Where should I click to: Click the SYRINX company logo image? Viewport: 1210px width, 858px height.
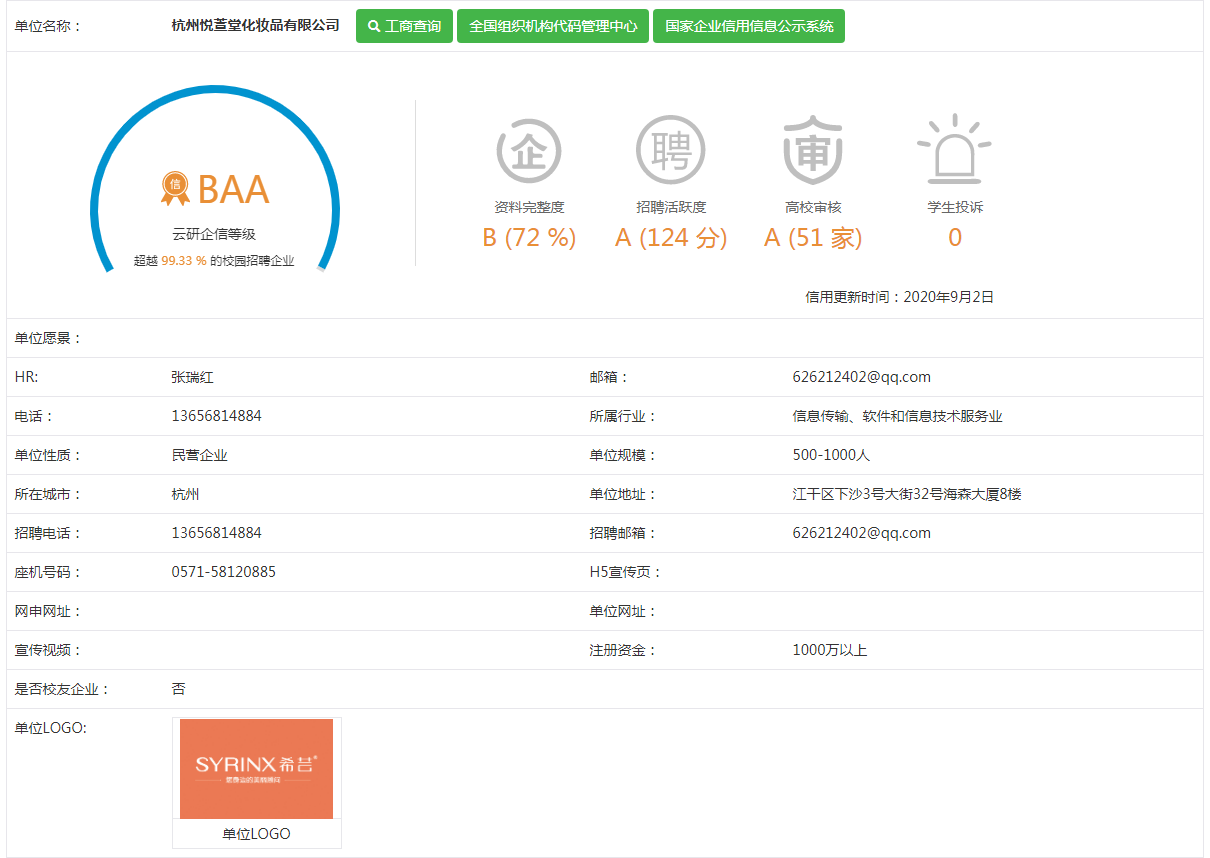tap(256, 768)
